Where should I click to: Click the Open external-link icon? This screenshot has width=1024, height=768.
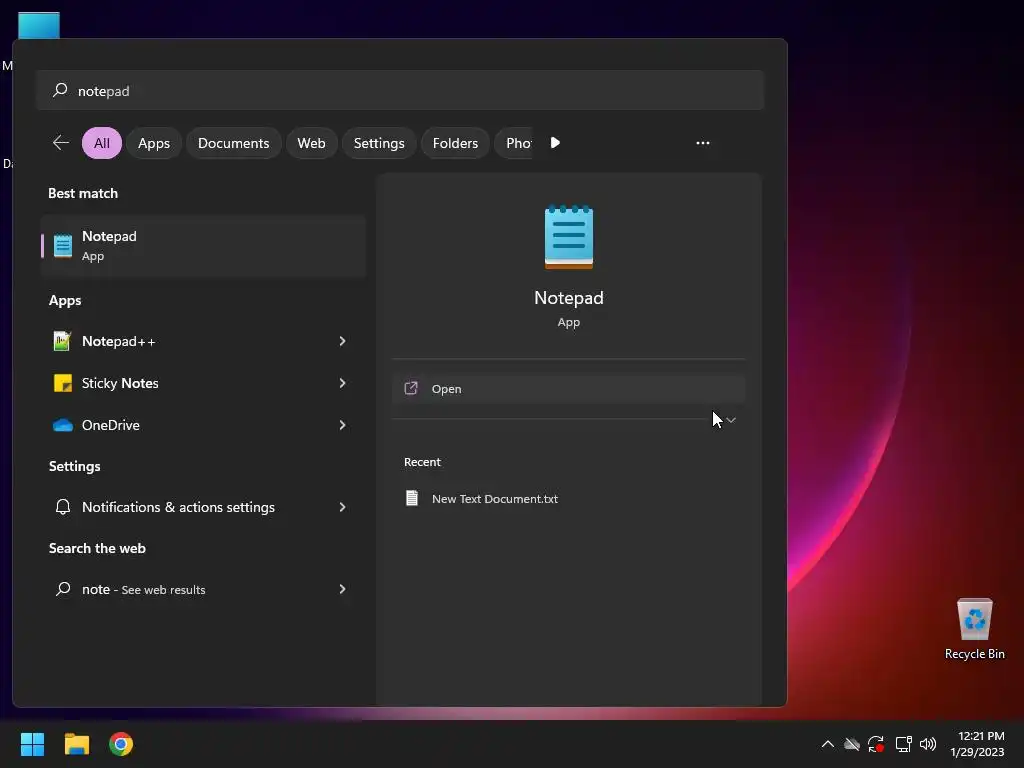pos(411,389)
